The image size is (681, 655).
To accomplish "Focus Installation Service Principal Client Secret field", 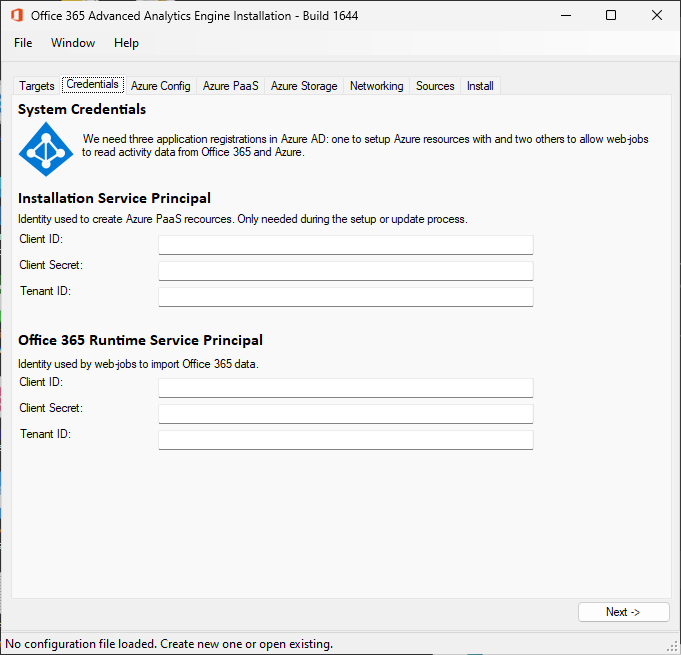I will point(346,271).
